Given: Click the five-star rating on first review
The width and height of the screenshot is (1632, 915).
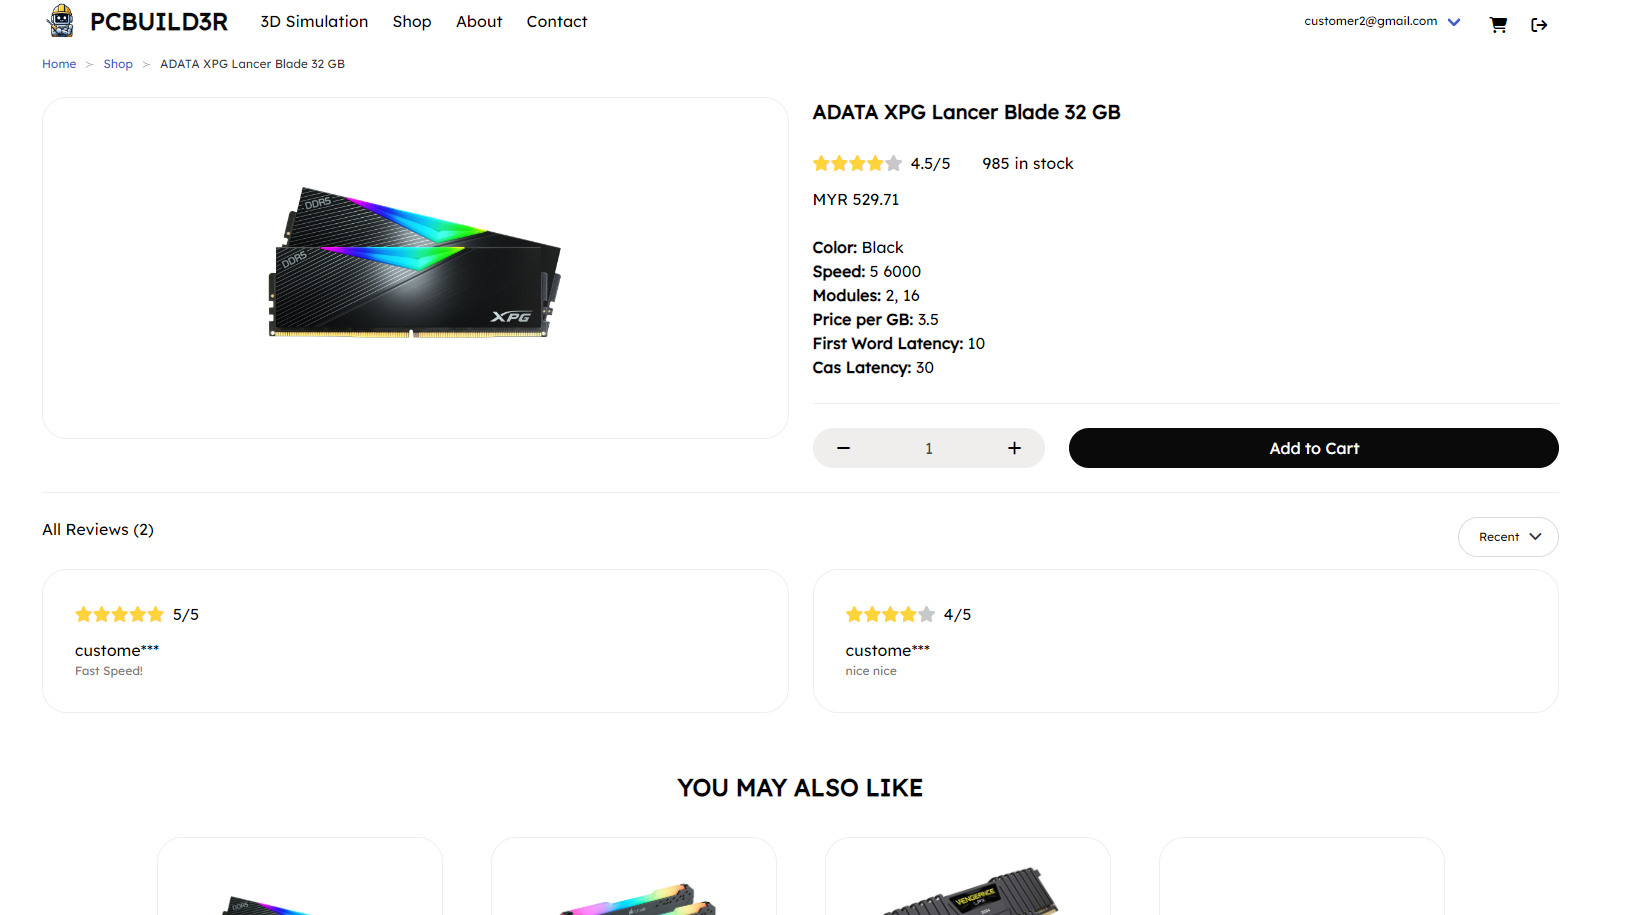Looking at the screenshot, I should (x=119, y=615).
